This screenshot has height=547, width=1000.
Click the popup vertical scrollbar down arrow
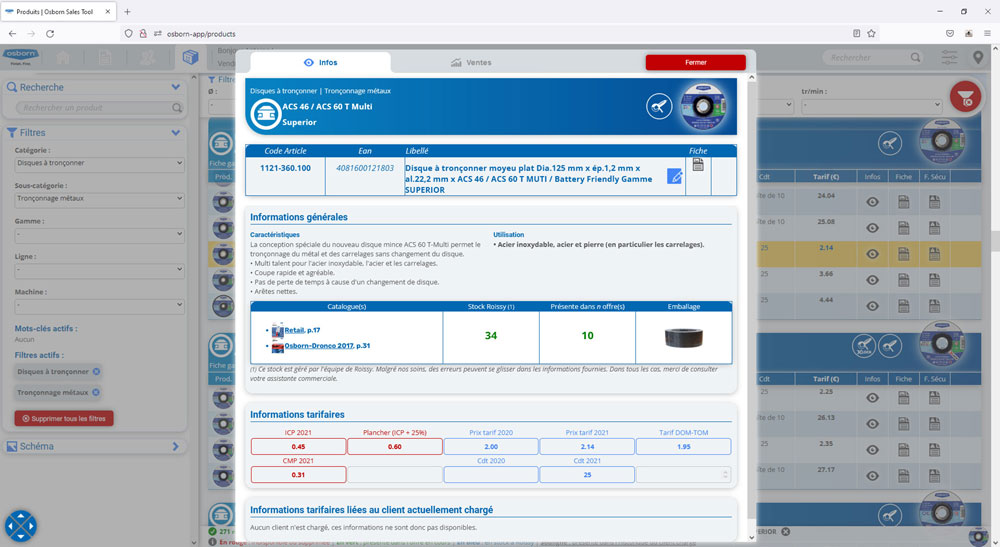(752, 537)
